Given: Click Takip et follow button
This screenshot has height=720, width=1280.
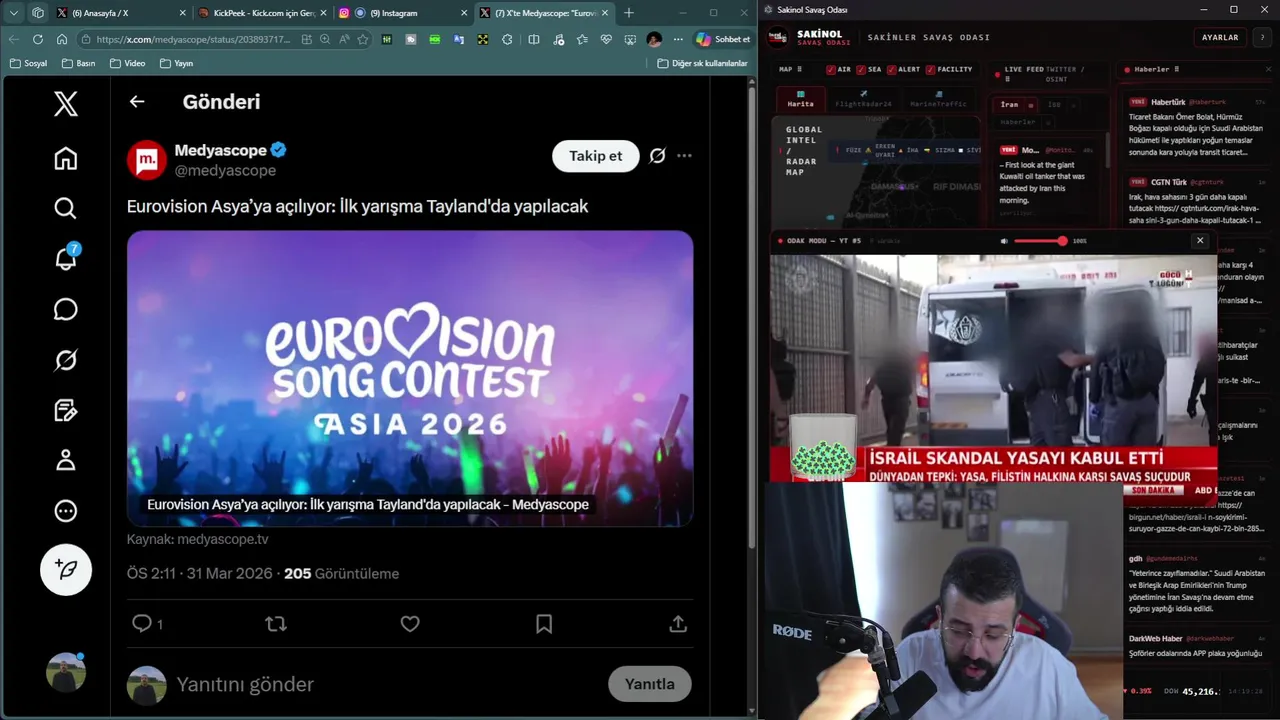Looking at the screenshot, I should tap(596, 156).
